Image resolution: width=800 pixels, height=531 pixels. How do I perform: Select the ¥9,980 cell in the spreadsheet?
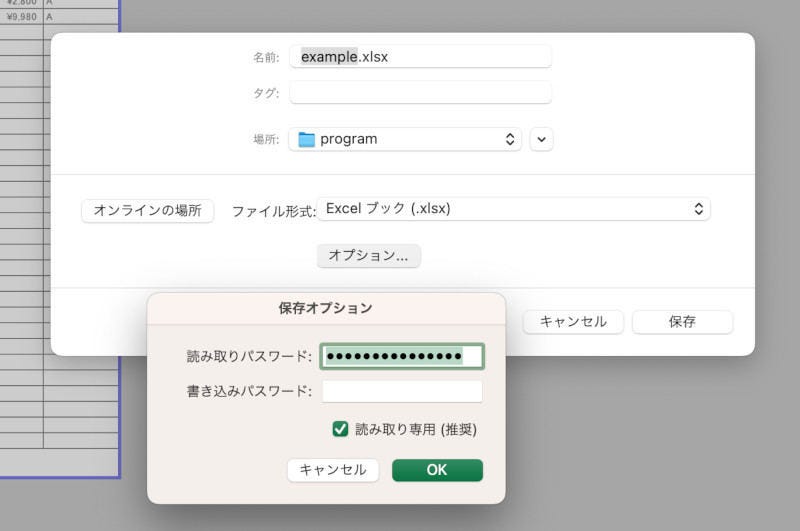[21, 17]
